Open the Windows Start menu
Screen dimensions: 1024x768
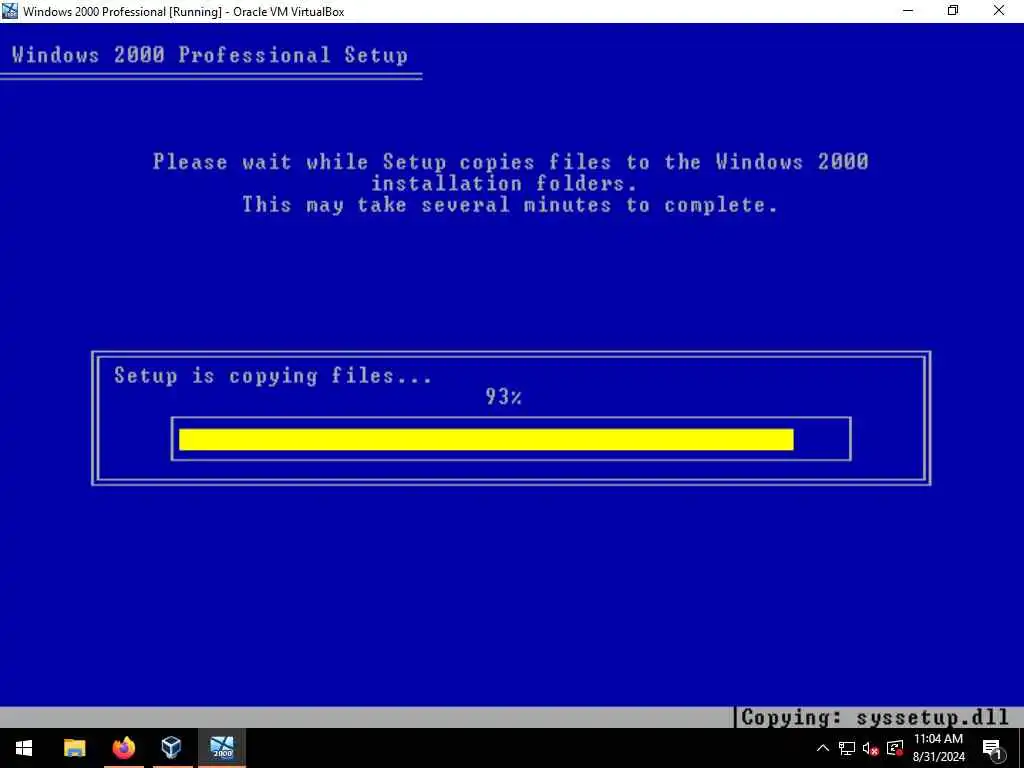point(24,748)
